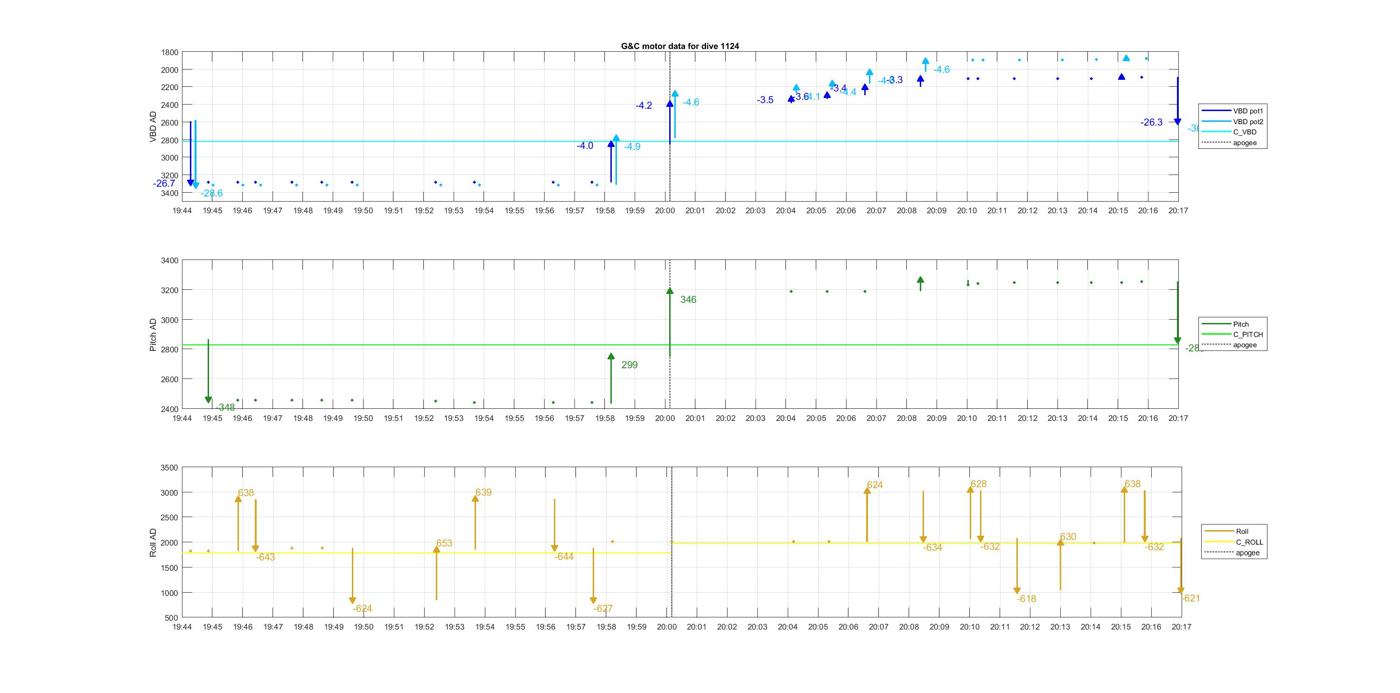Click the golden down arrow labeled -618
This screenshot has width=1400, height=693.
point(1017,566)
